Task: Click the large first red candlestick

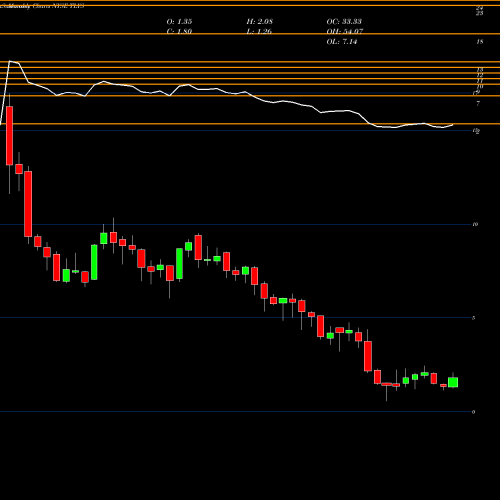Action: [x=9, y=136]
